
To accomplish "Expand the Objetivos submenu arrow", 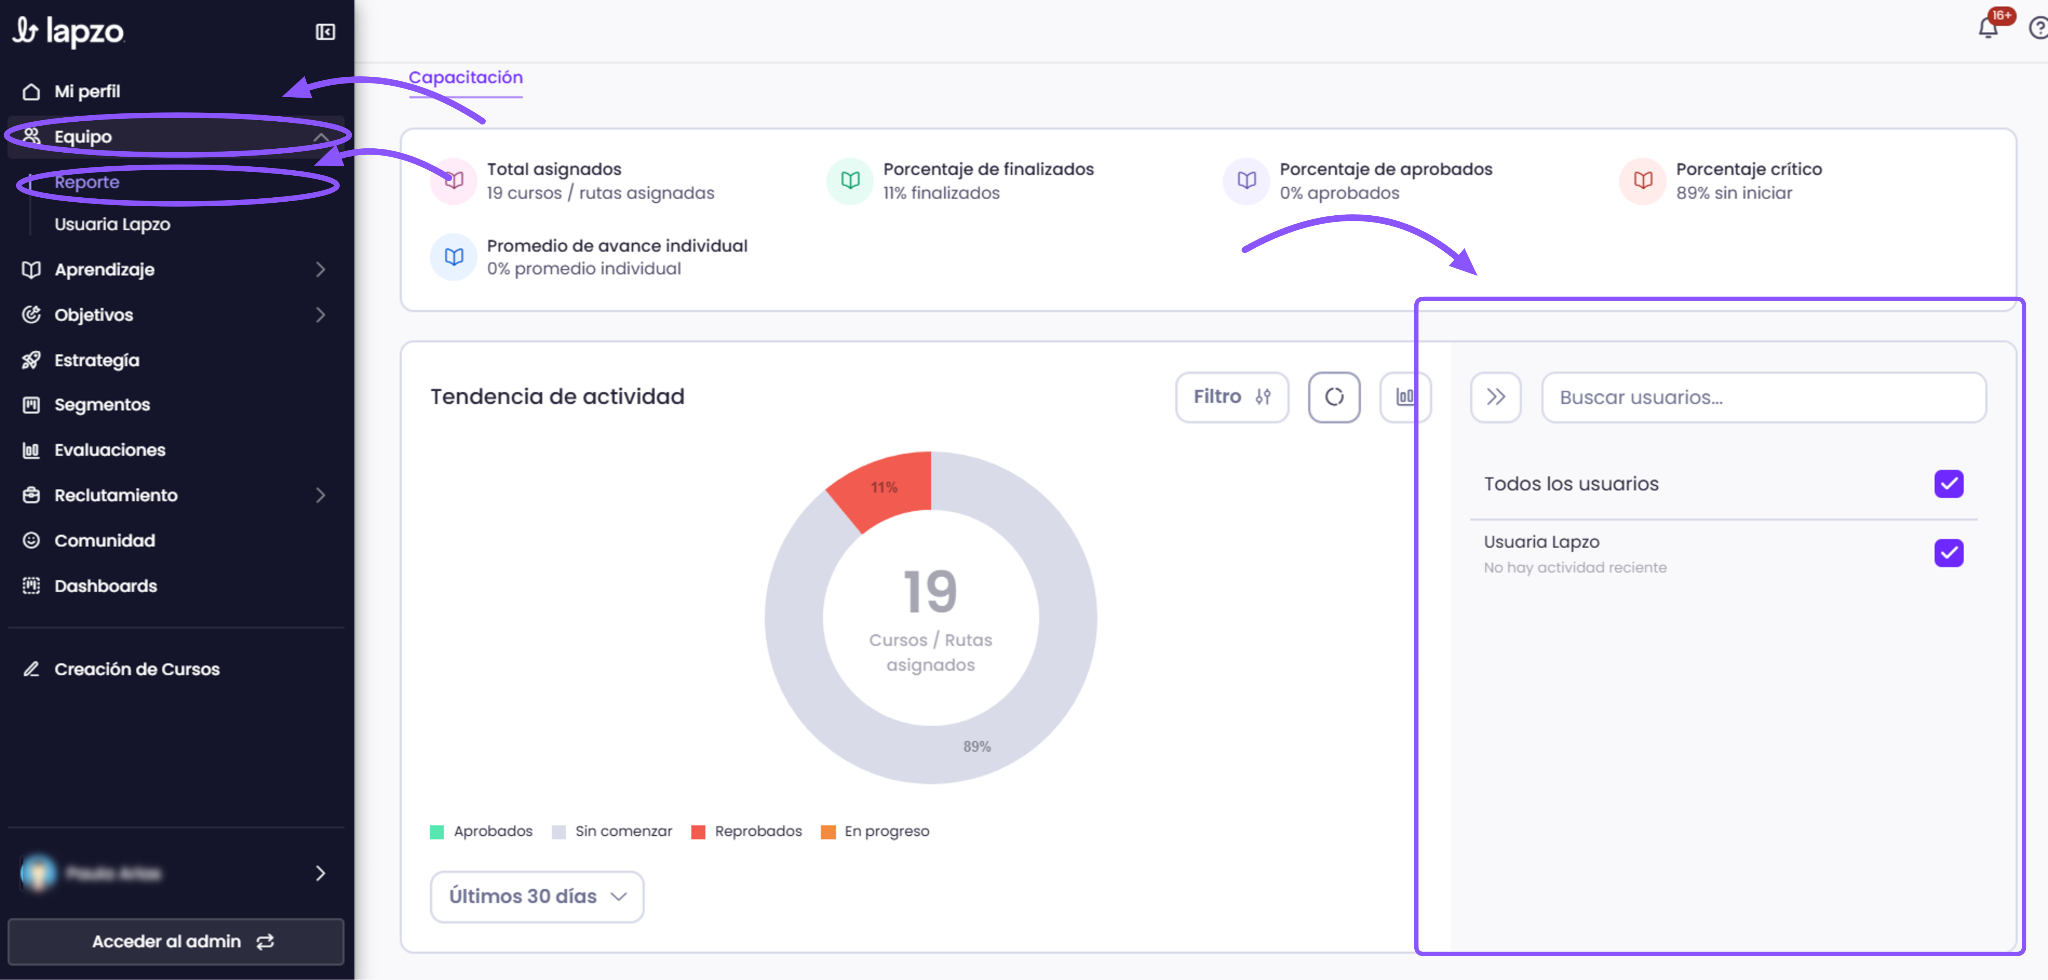I will click(x=321, y=315).
